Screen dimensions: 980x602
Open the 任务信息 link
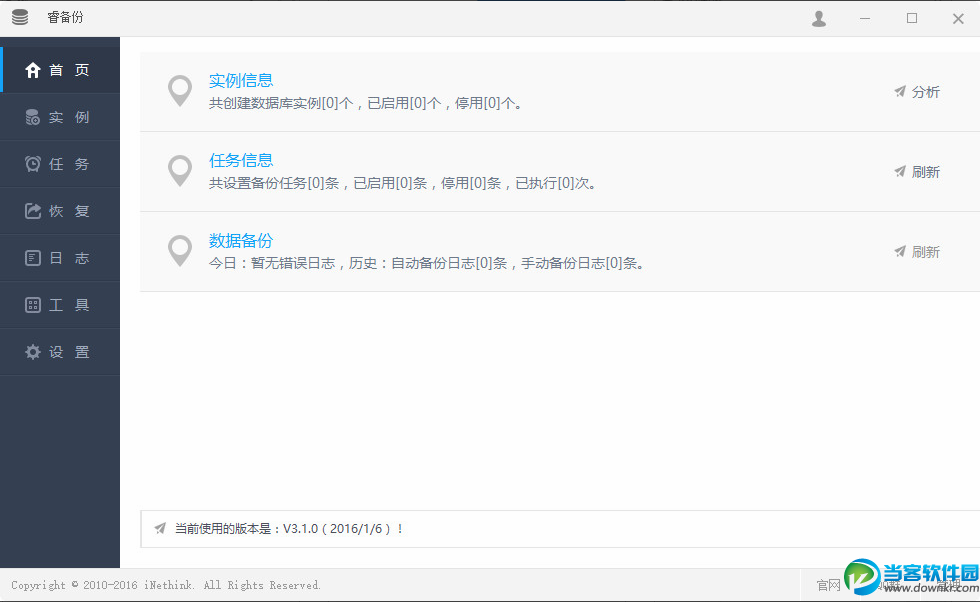point(241,160)
